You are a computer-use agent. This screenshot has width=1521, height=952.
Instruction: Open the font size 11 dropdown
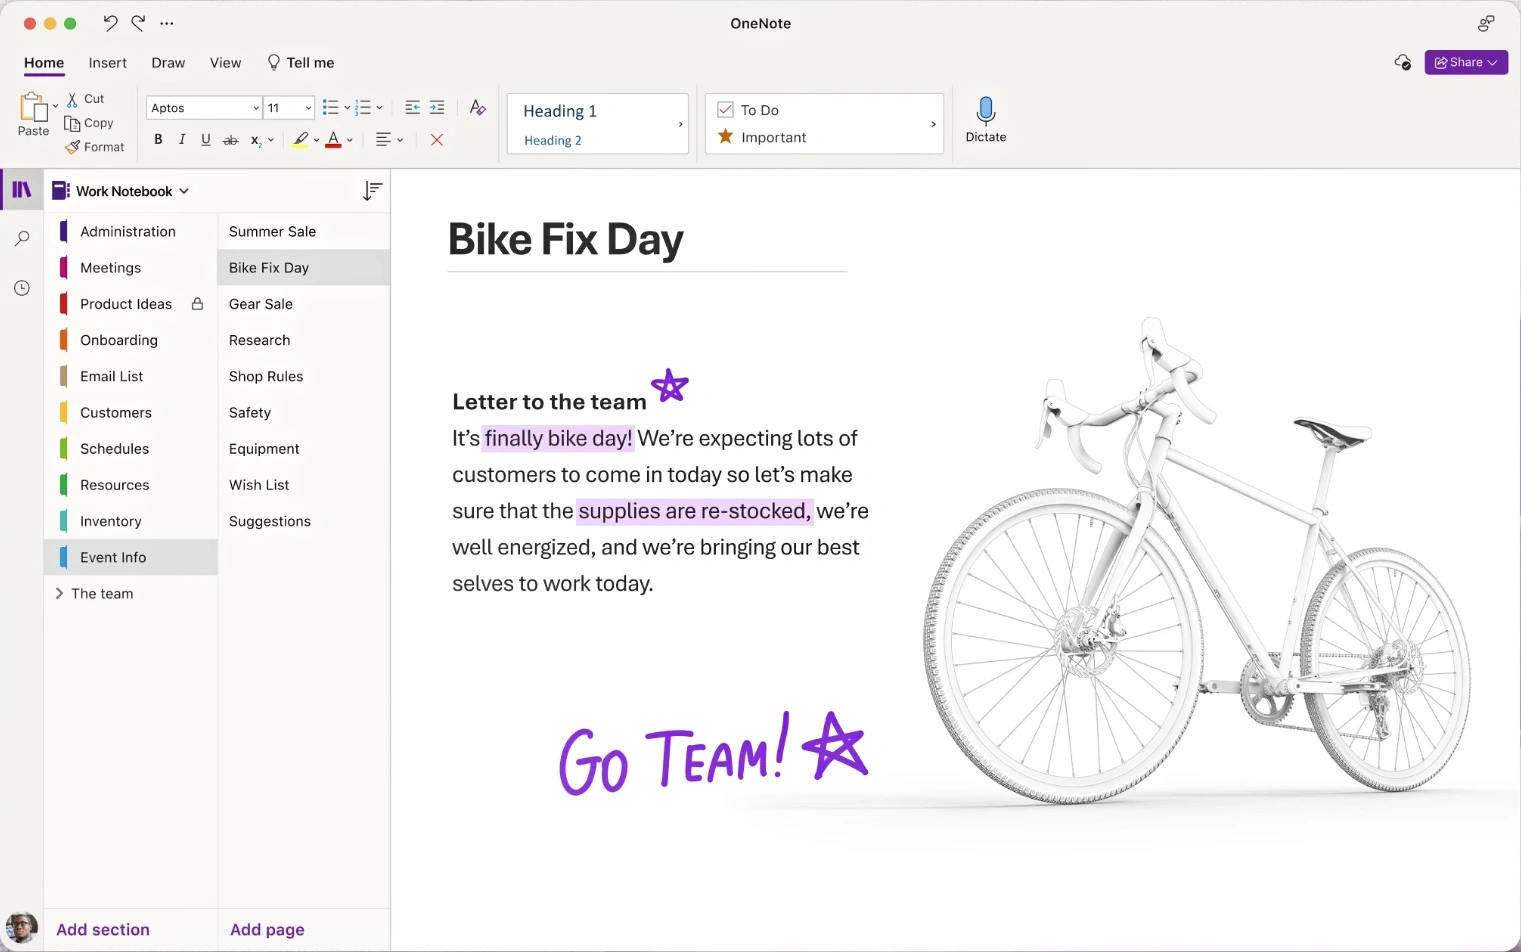[308, 108]
